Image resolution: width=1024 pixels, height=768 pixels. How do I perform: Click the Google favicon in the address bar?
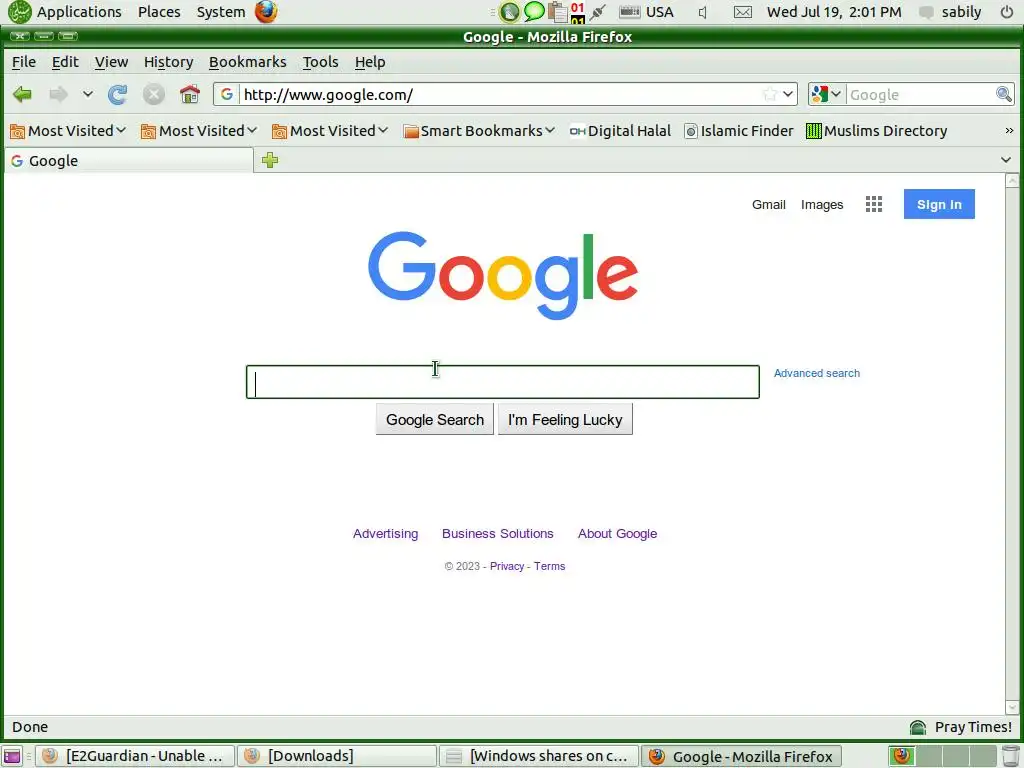click(227, 94)
